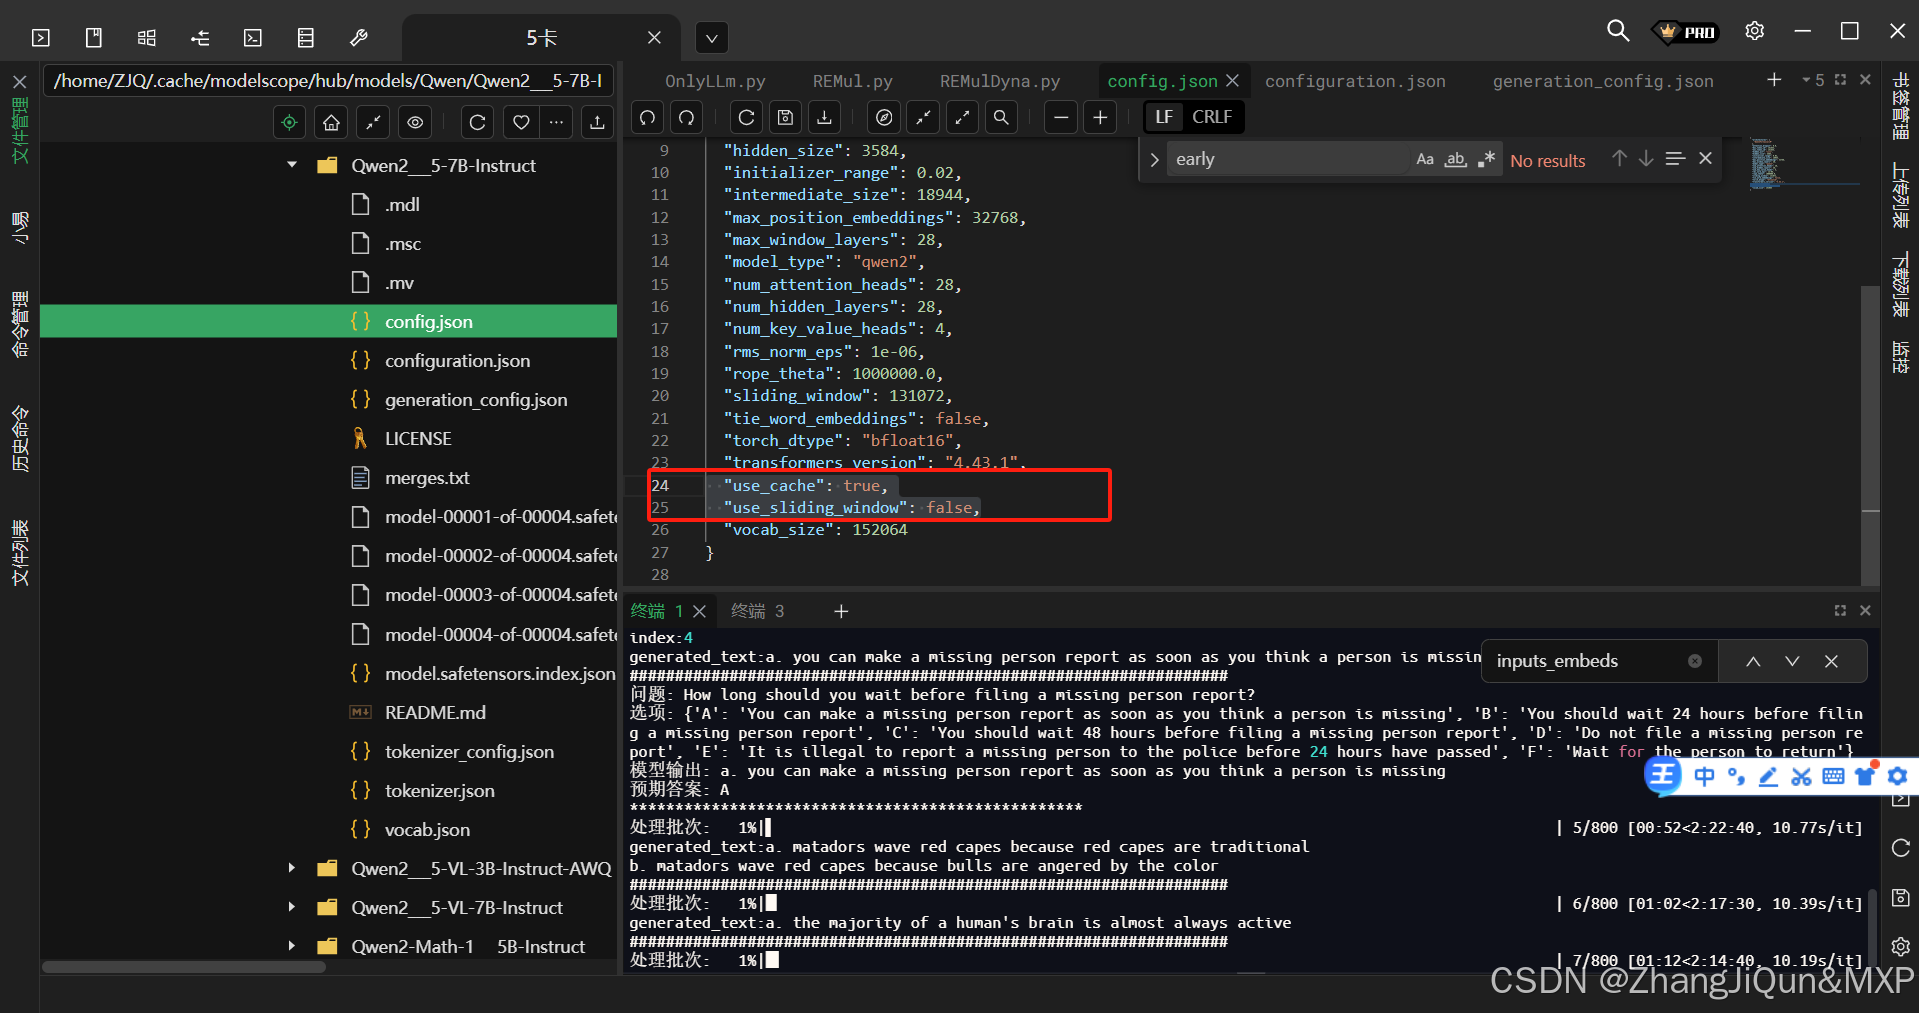The image size is (1919, 1013).
Task: Open the editor tab count dropdown 5
Action: 1813,80
